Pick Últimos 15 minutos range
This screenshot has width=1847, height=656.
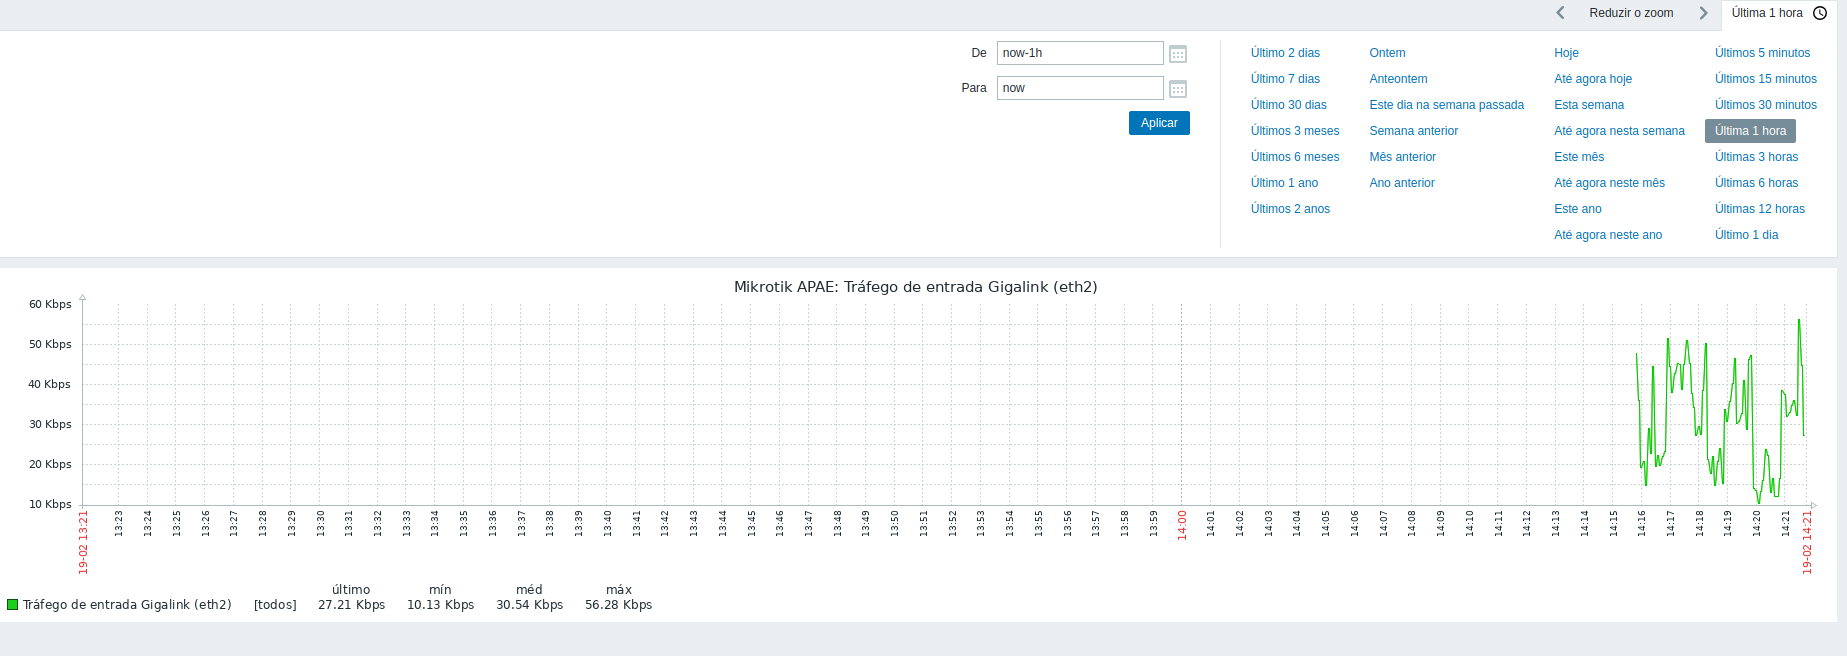pos(1765,79)
